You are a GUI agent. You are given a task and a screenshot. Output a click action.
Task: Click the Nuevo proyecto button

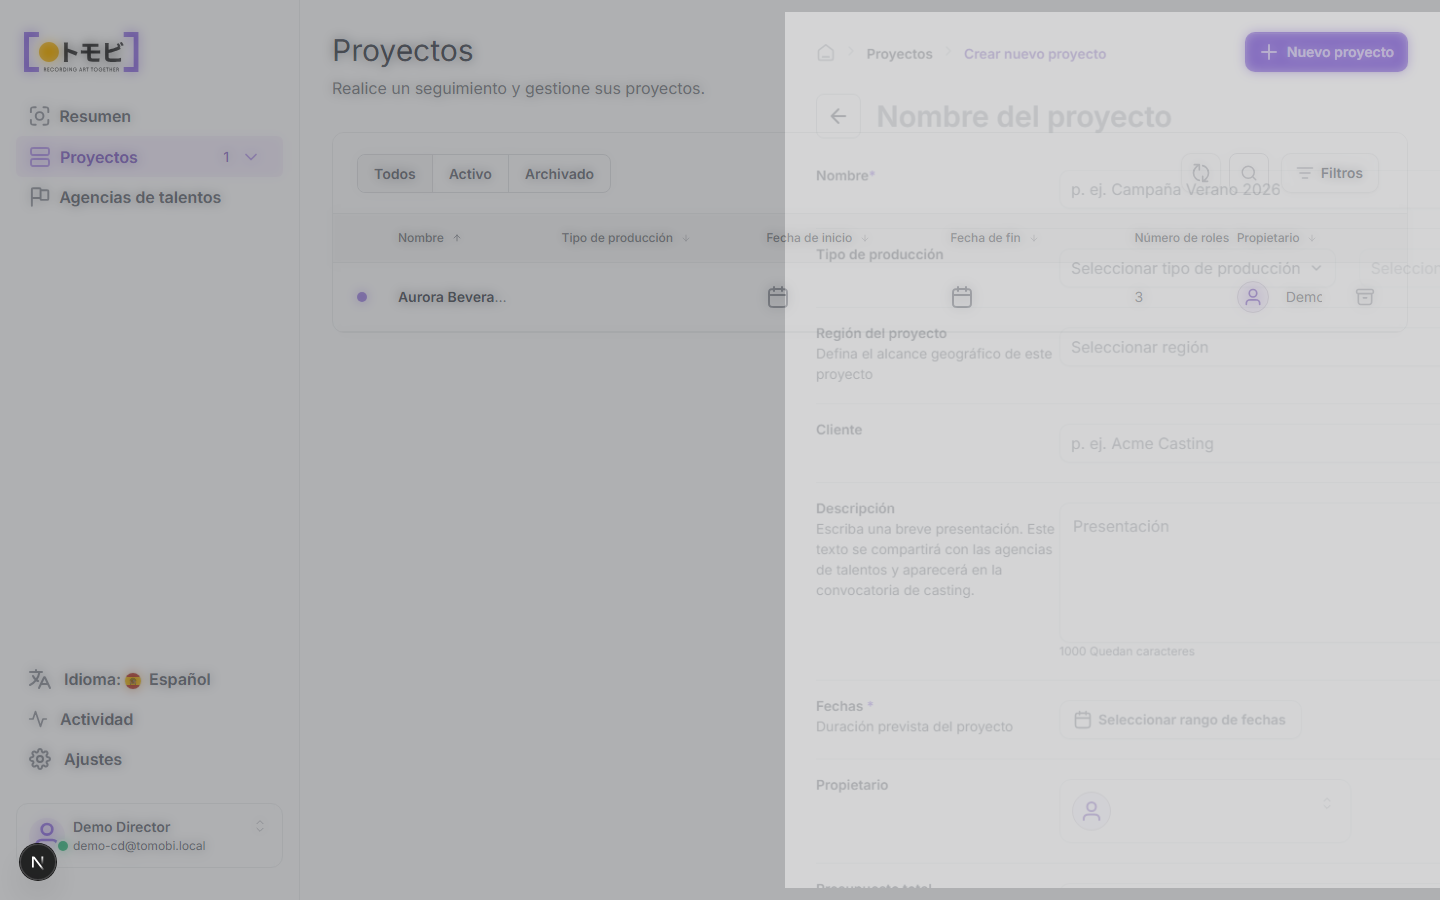click(1326, 52)
